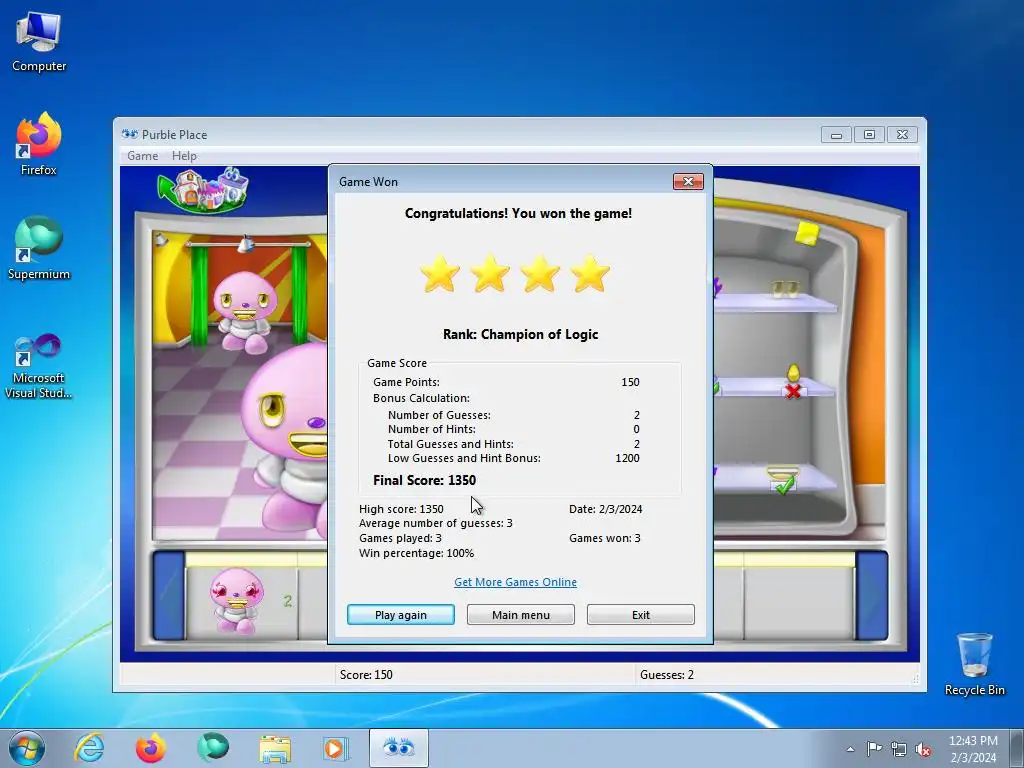
Task: Click the small Purble guess thumbnail
Action: click(236, 600)
